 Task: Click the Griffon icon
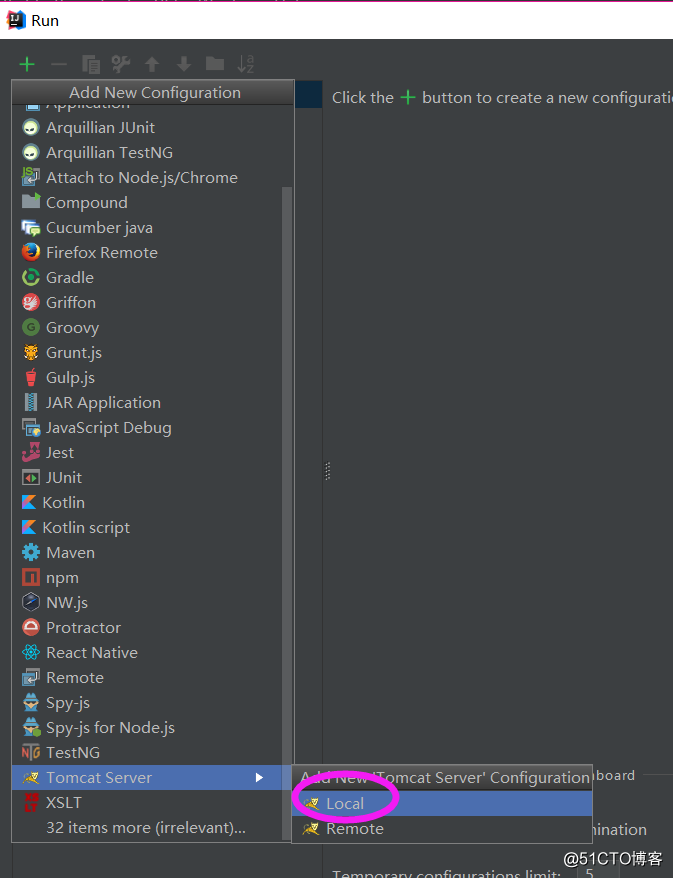[x=31, y=302]
